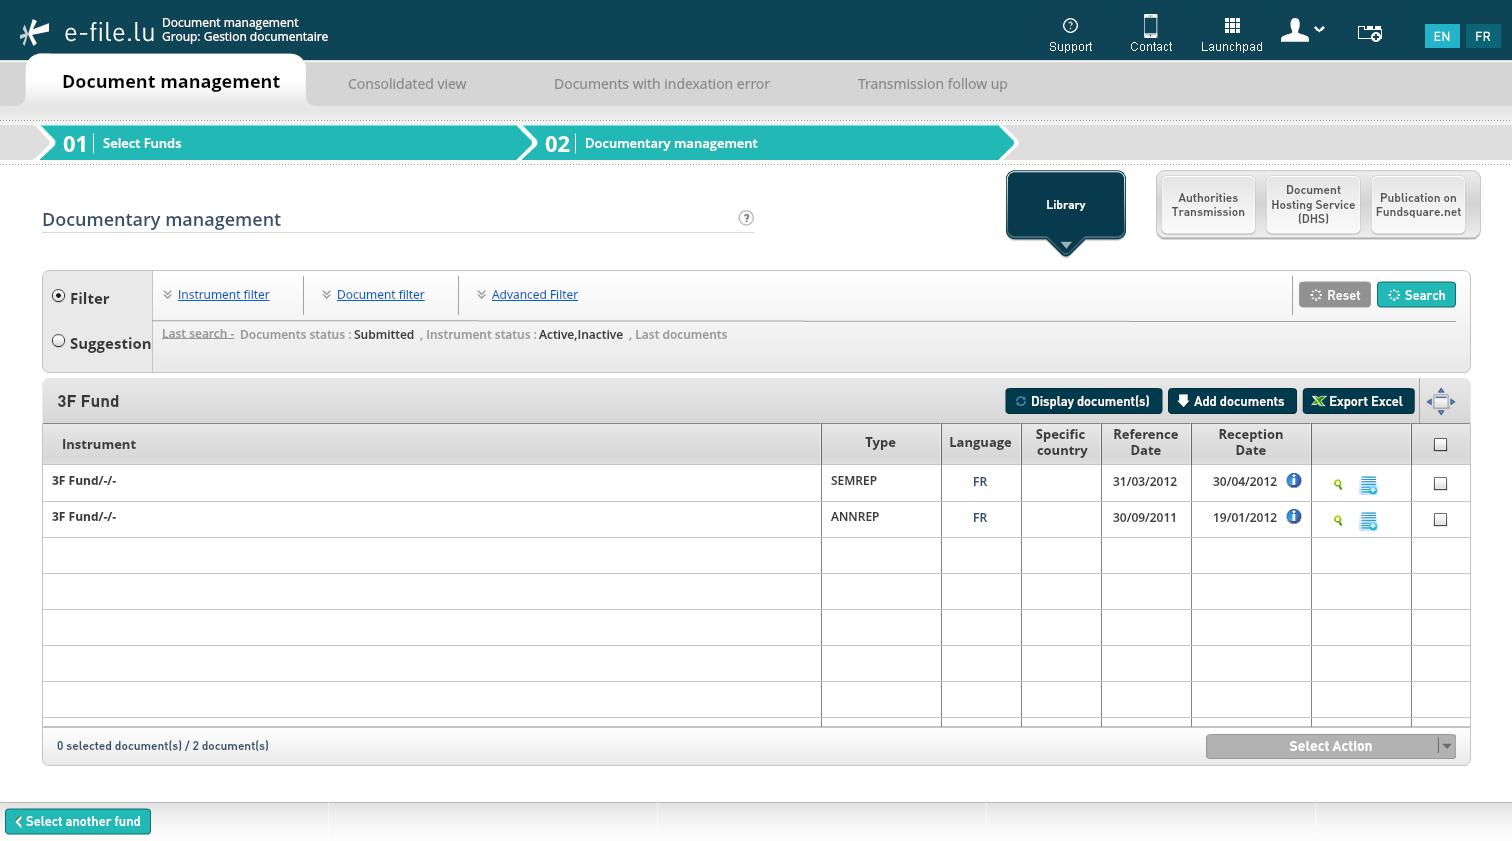This screenshot has width=1512, height=841.
Task: Open the Select Action dropdown
Action: click(1330, 746)
